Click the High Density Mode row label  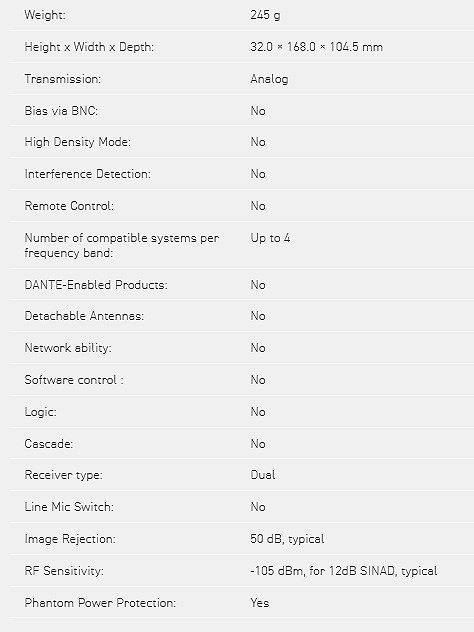[x=77, y=142]
